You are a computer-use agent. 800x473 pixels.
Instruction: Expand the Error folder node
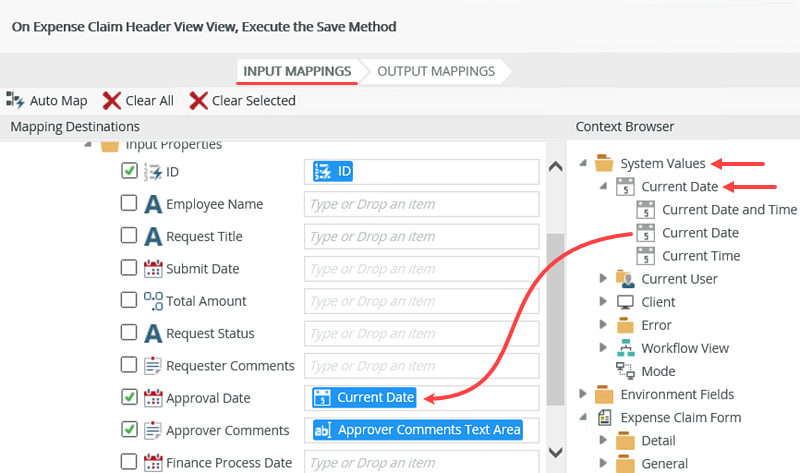pos(603,325)
